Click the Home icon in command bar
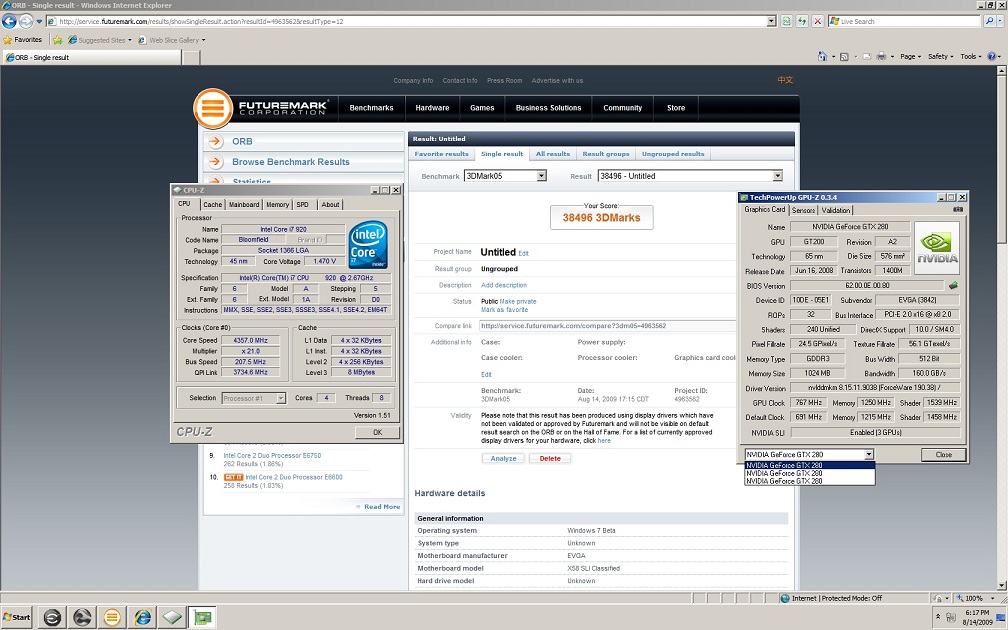The height and width of the screenshot is (630, 1008). click(x=822, y=57)
